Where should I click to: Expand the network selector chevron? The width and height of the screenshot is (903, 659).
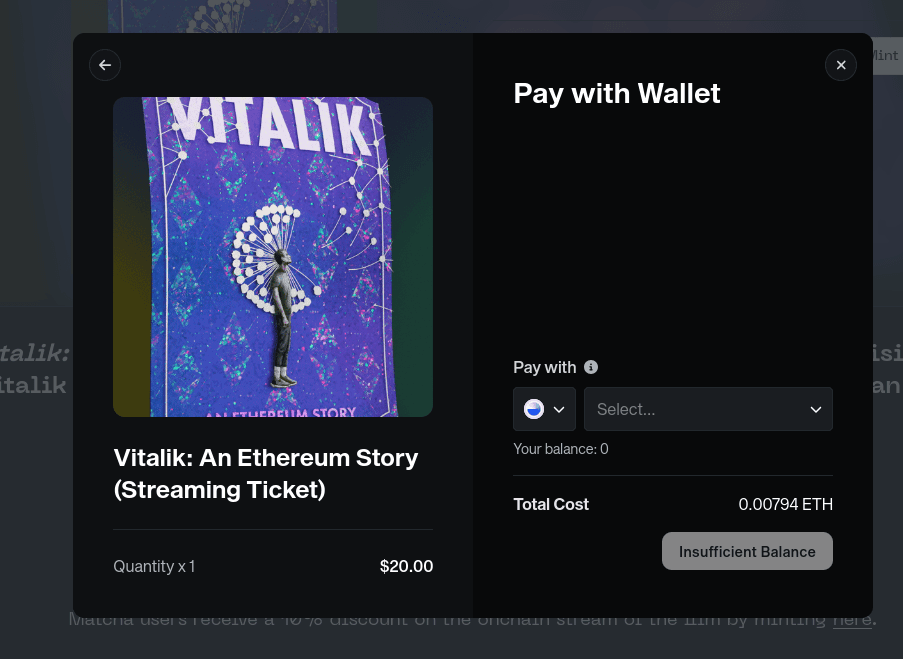click(559, 409)
